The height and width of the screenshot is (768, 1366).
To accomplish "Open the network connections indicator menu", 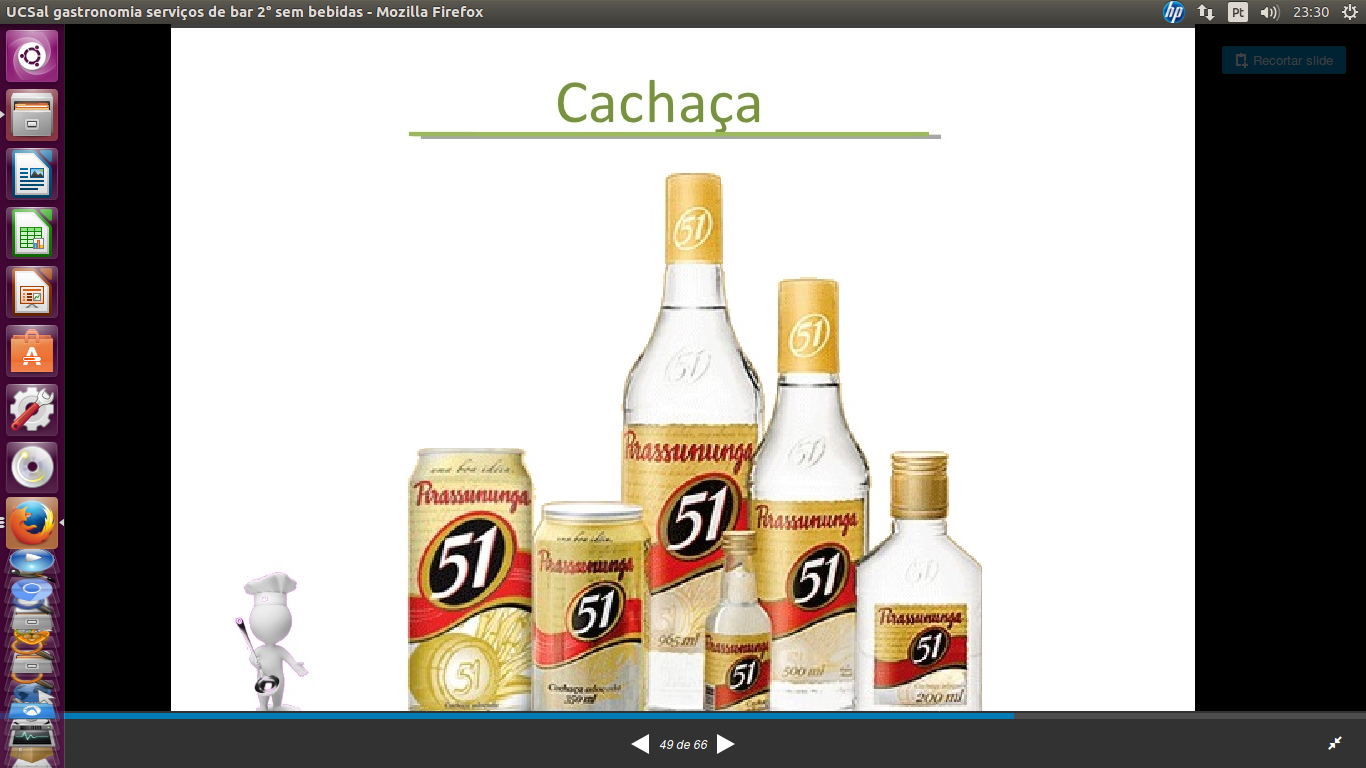I will pos(1206,12).
